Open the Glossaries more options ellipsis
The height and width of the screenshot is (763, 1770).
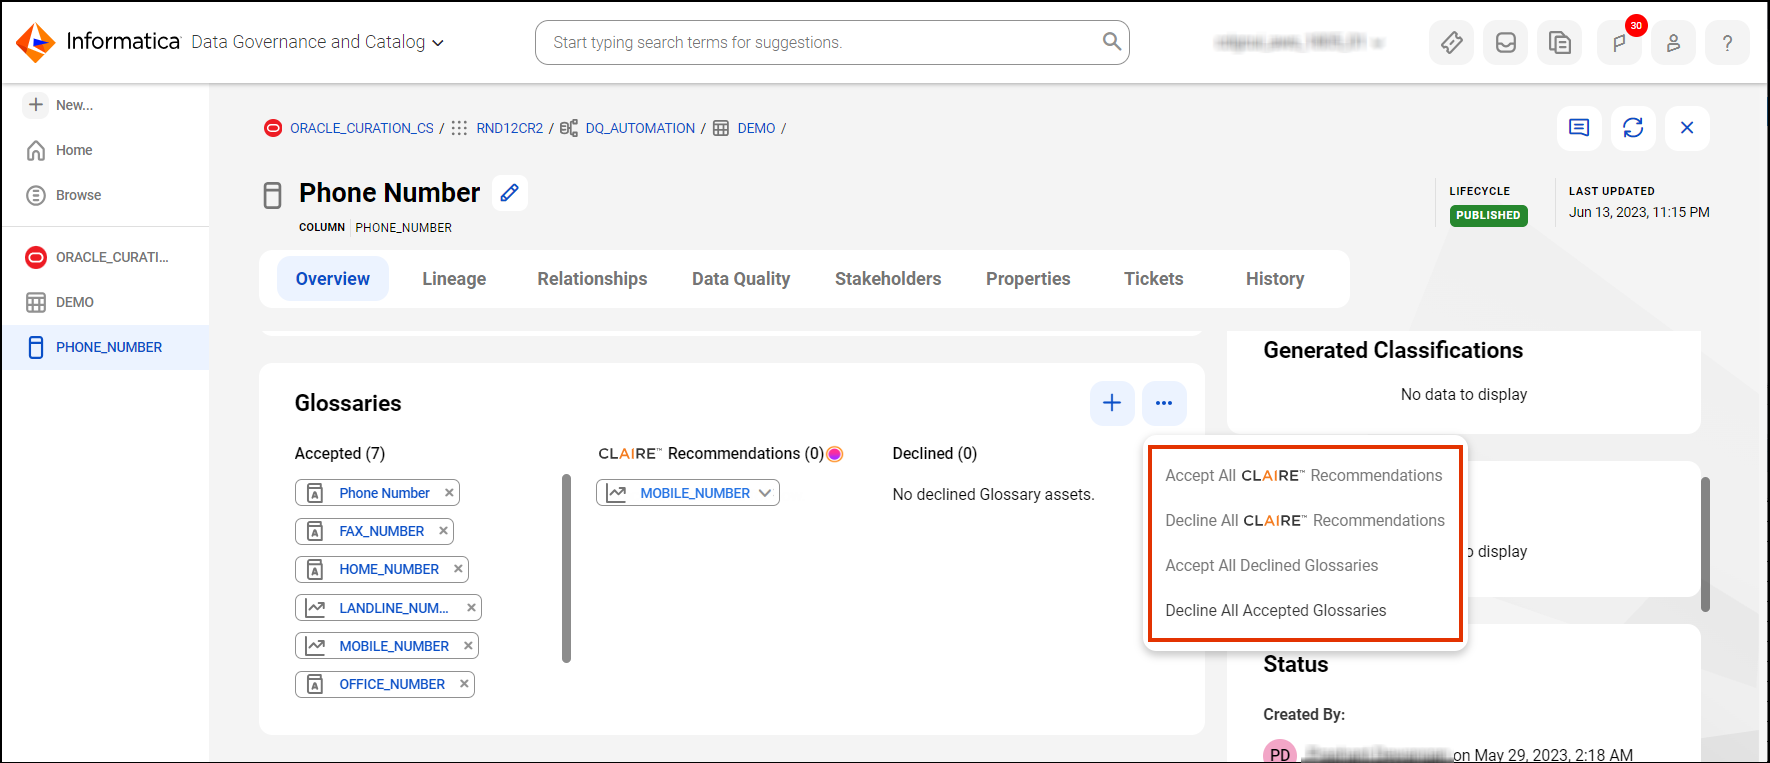point(1164,403)
